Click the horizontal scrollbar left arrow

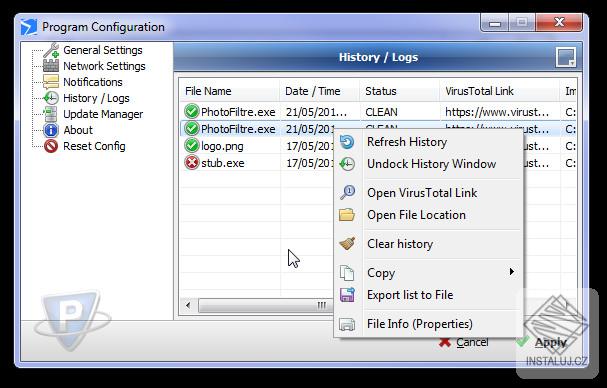pos(188,305)
